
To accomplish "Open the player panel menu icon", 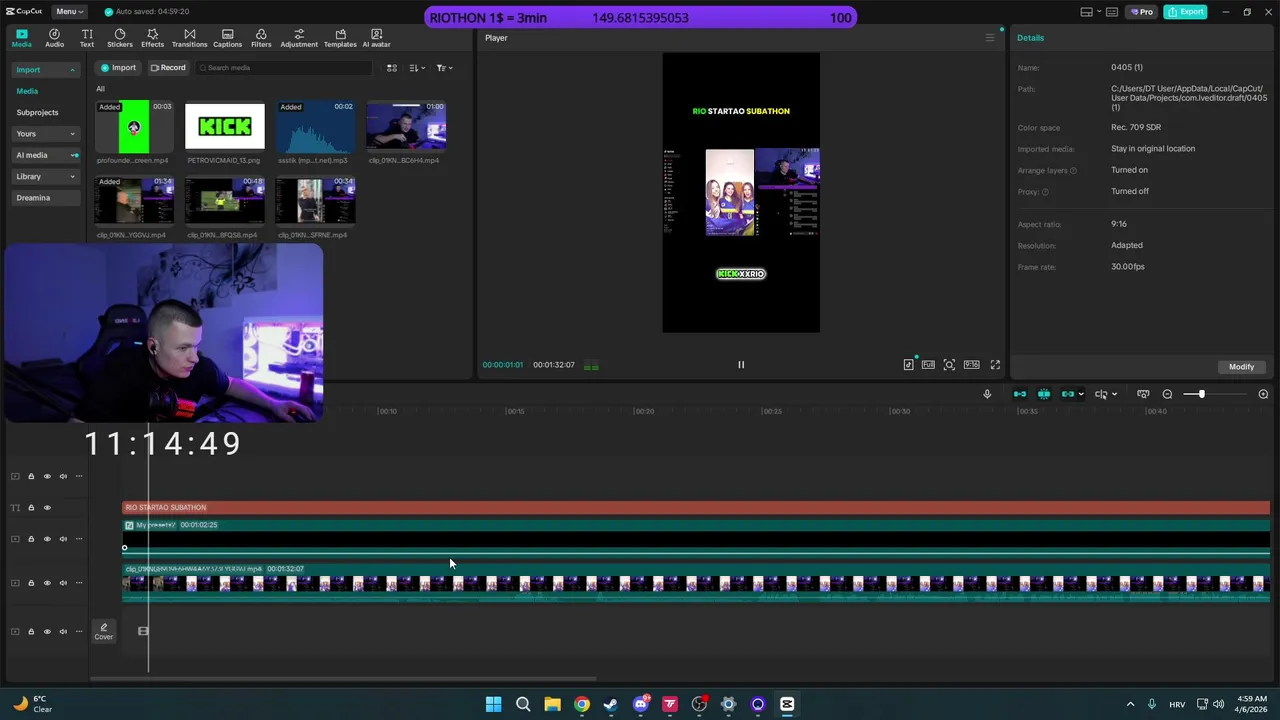I will (x=990, y=38).
